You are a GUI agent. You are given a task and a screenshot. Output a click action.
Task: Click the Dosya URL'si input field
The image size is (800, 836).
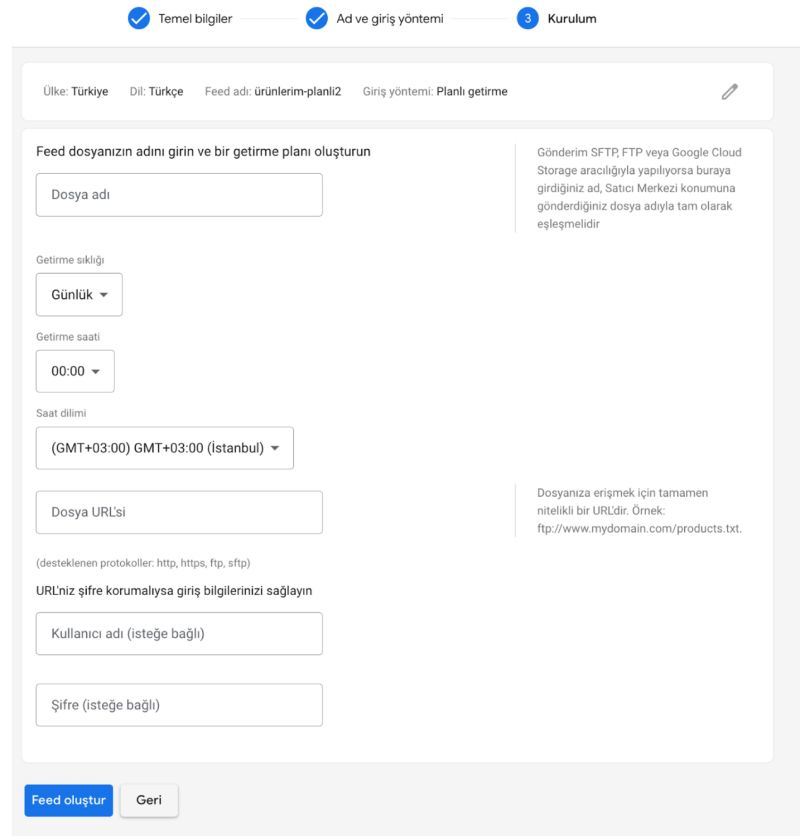click(x=178, y=512)
